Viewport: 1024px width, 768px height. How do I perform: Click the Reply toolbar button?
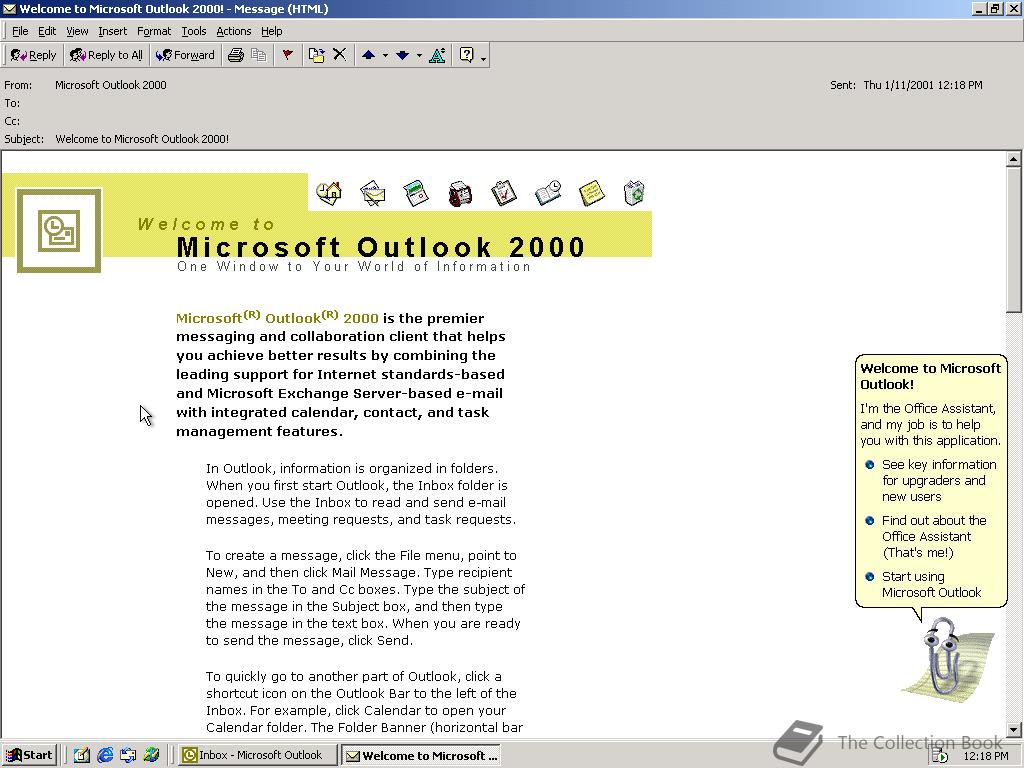click(x=33, y=56)
